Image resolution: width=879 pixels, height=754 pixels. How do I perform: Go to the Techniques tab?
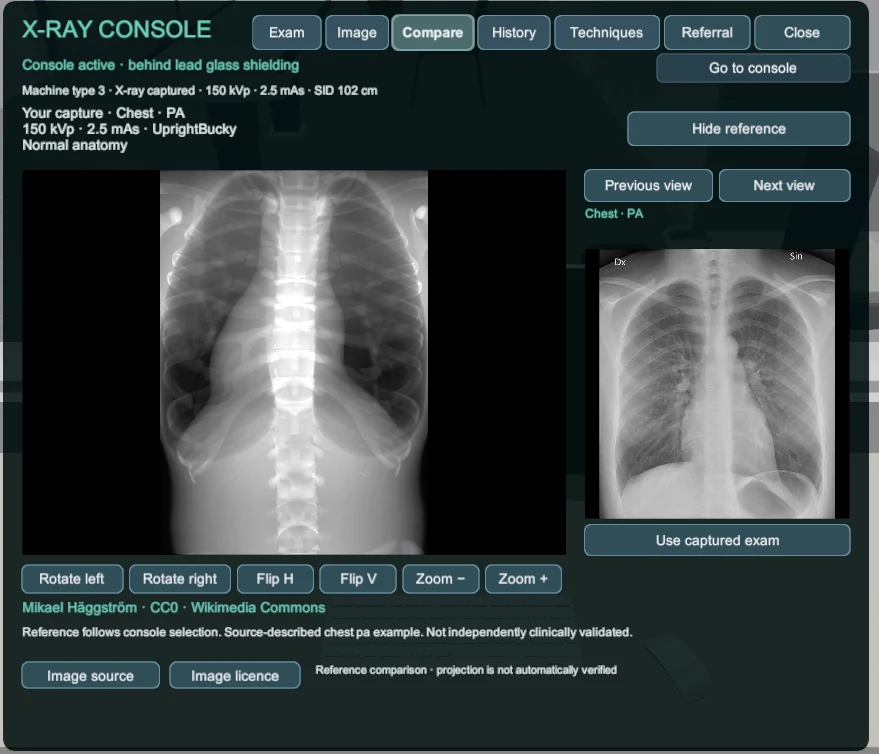tap(607, 33)
